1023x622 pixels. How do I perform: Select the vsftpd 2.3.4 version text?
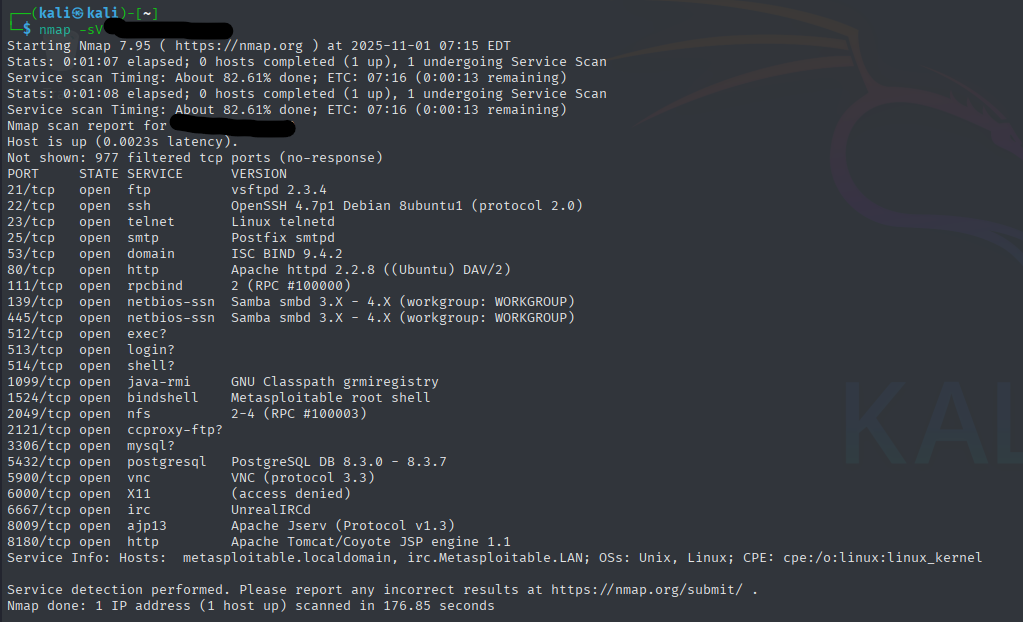[x=279, y=189]
